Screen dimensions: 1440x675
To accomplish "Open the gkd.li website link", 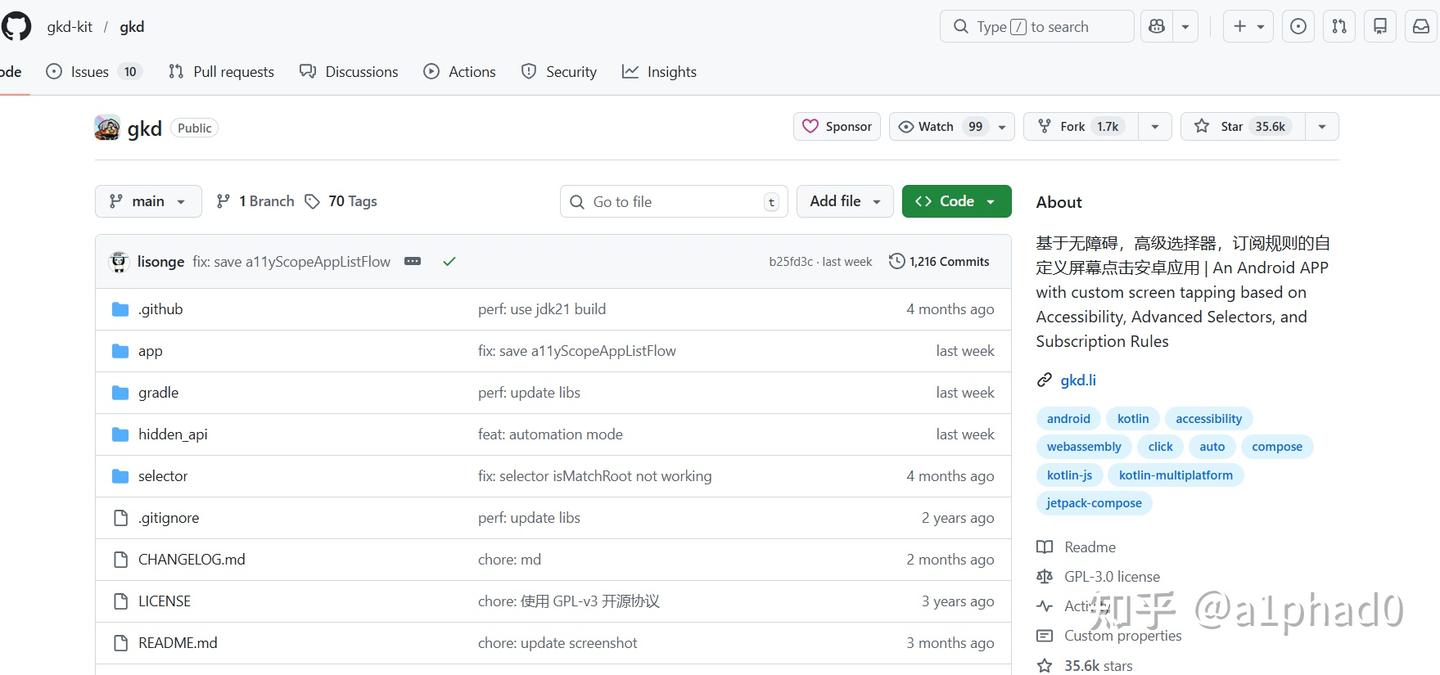I will (1078, 380).
